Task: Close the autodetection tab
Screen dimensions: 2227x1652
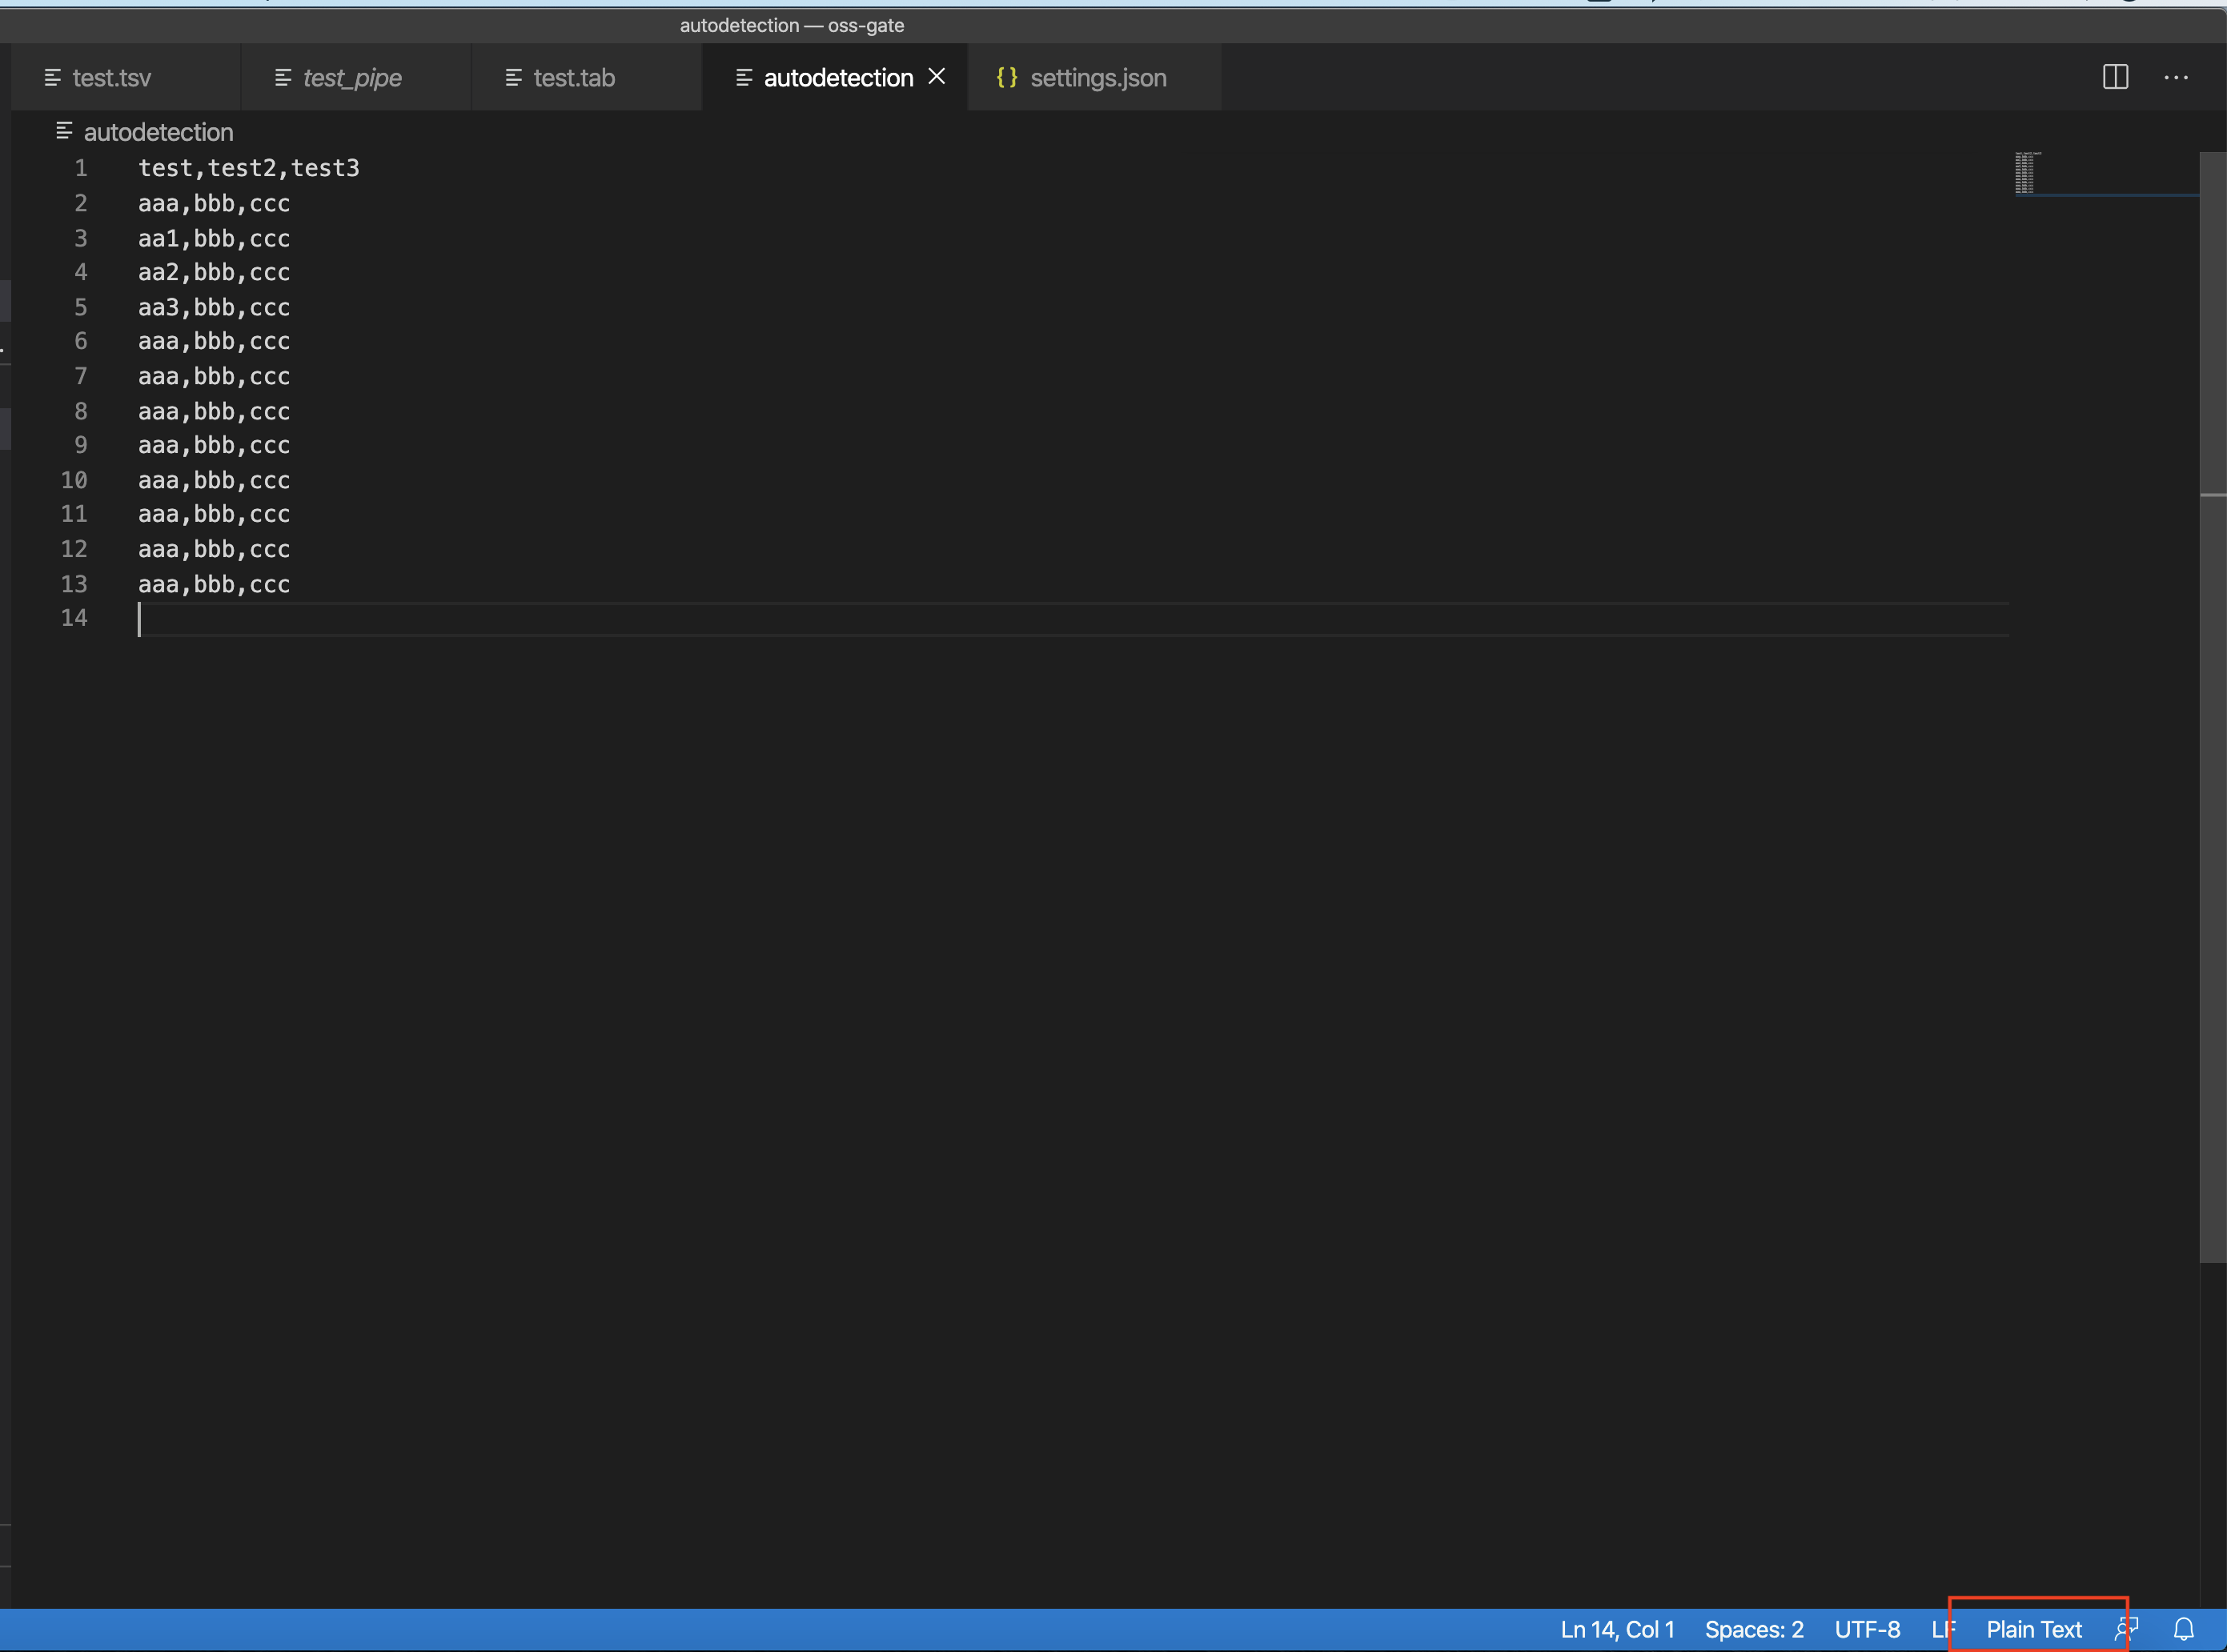Action: pos(937,76)
